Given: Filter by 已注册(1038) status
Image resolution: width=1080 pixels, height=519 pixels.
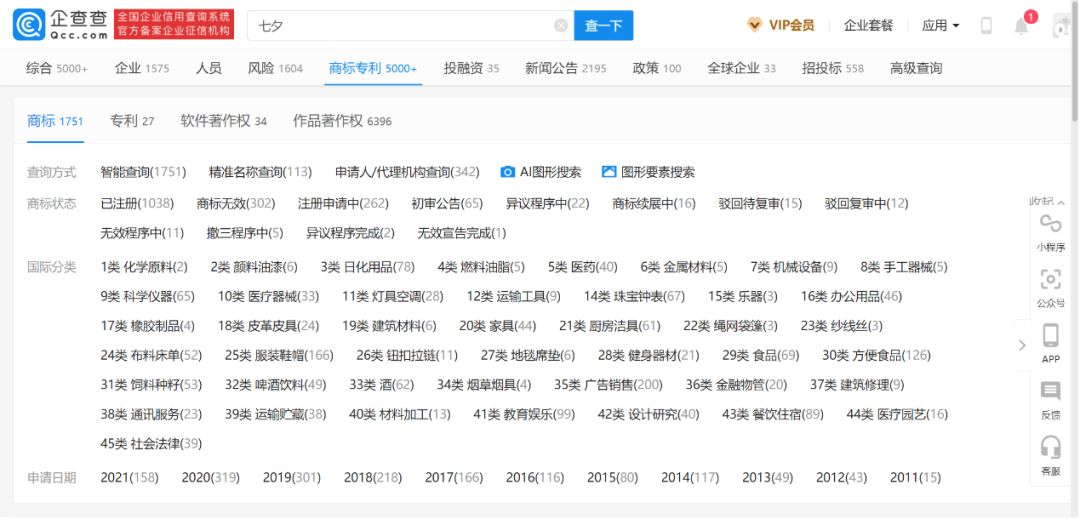Looking at the screenshot, I should [x=137, y=204].
